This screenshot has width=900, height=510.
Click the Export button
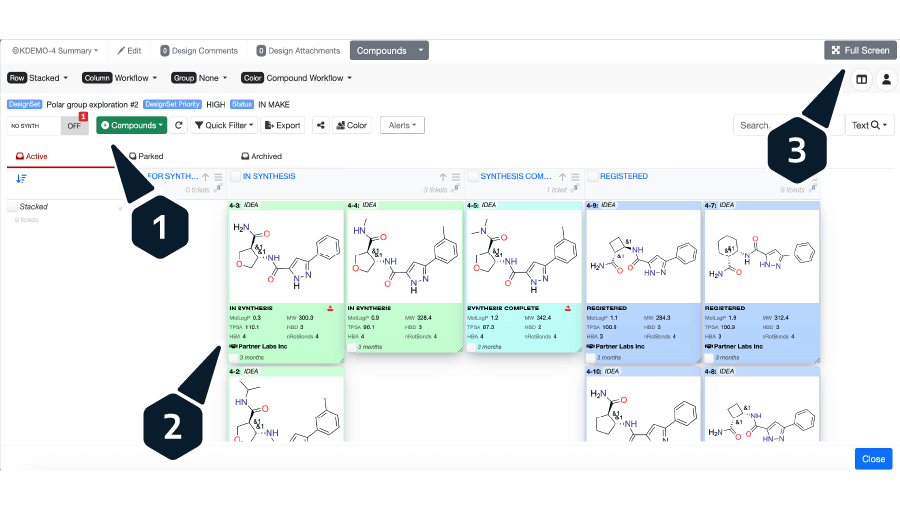(x=282, y=125)
